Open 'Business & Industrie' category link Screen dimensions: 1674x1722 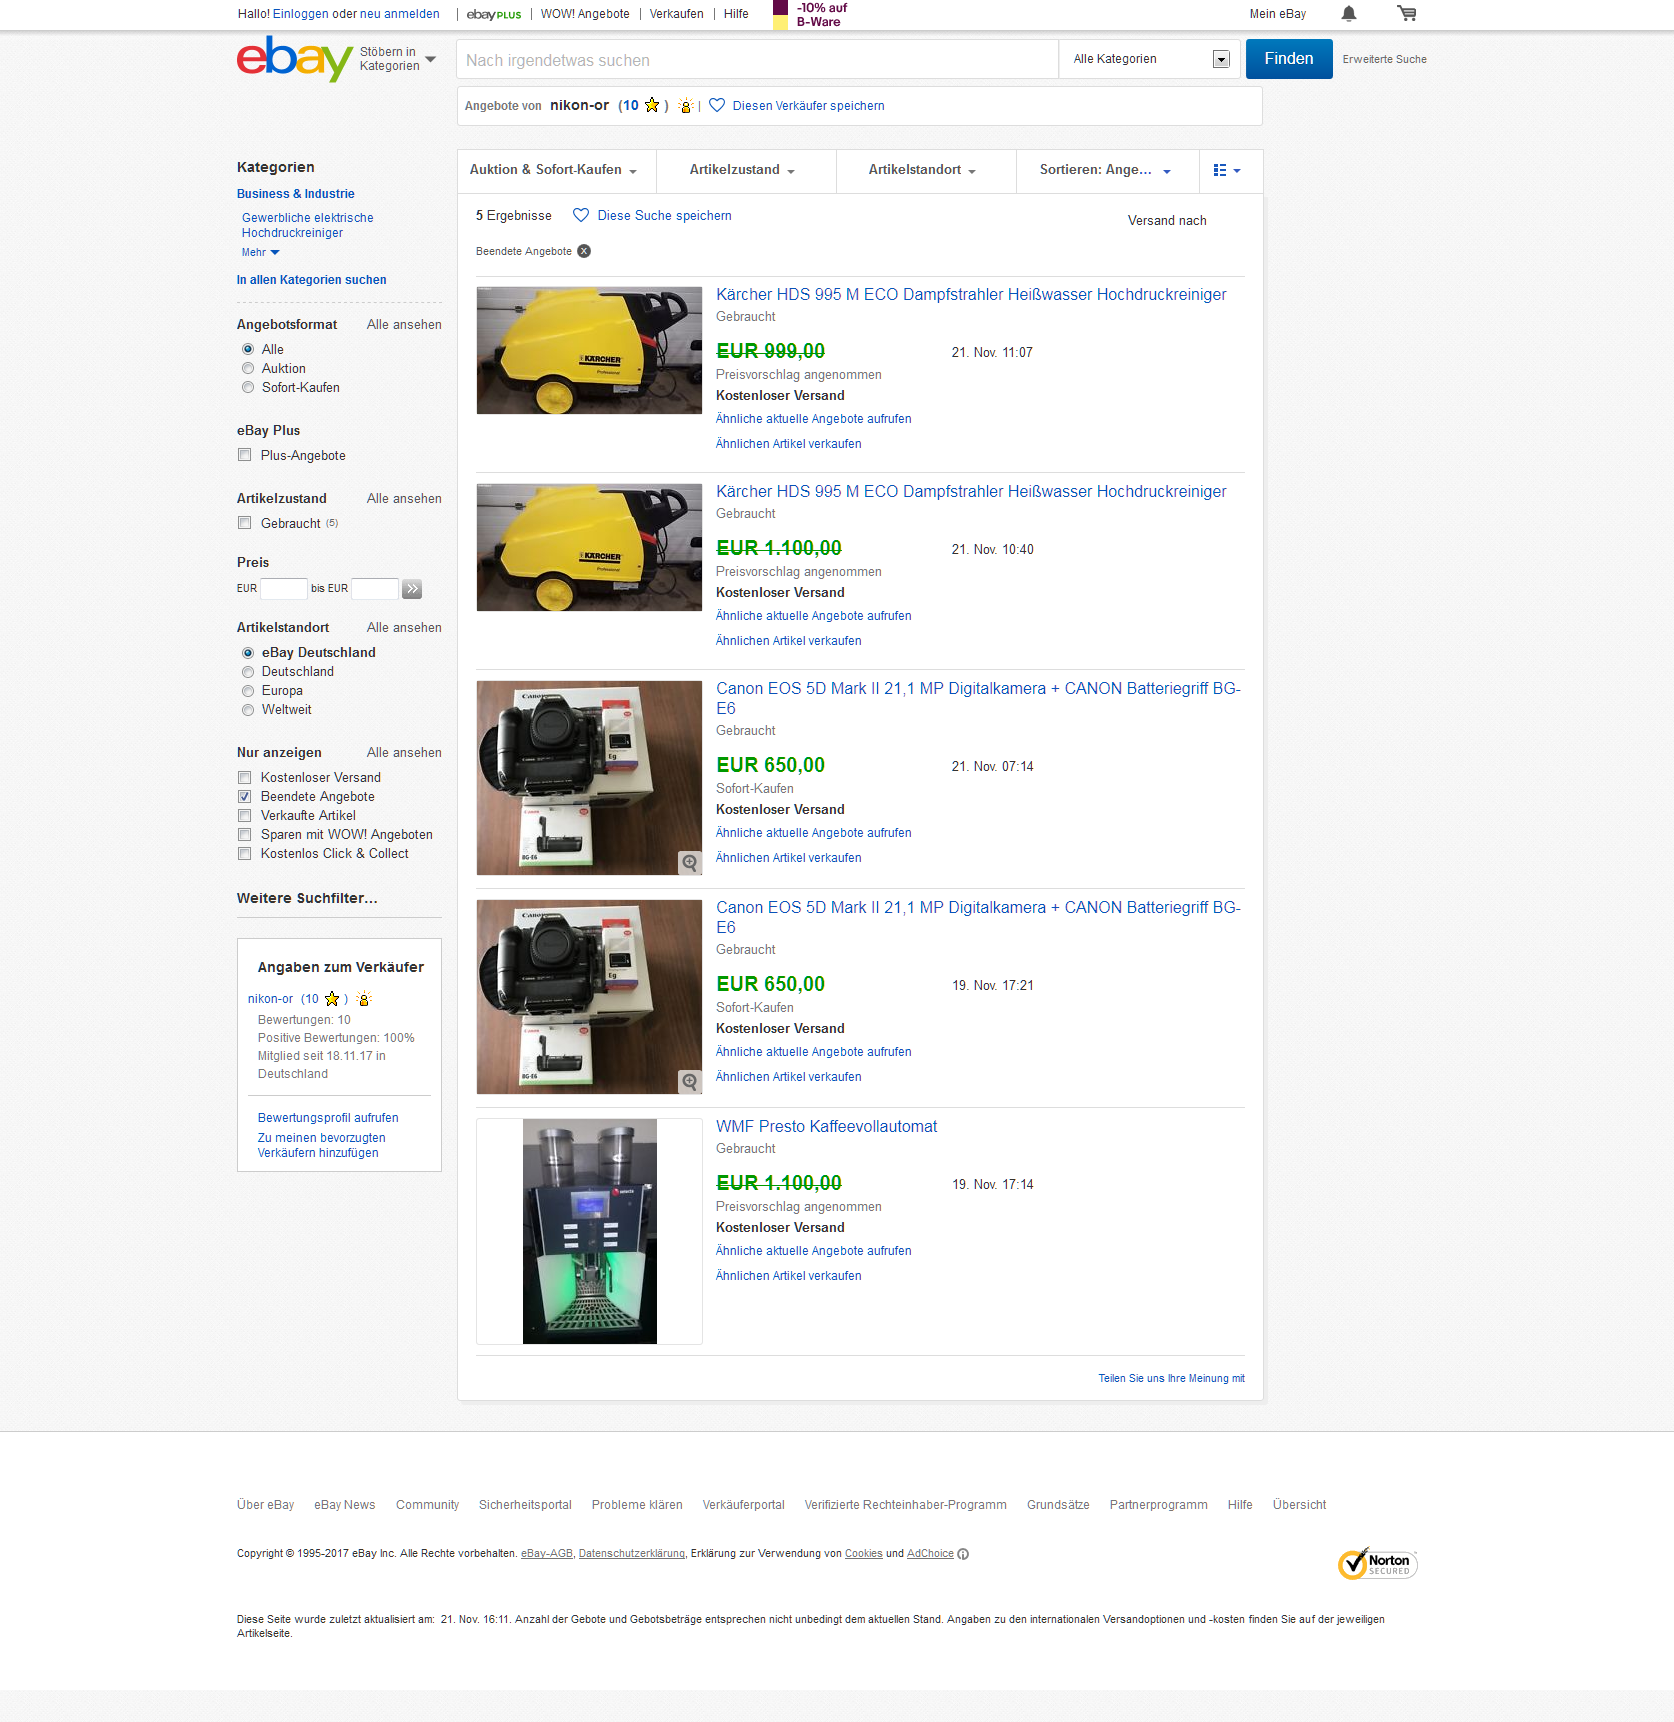coord(295,194)
